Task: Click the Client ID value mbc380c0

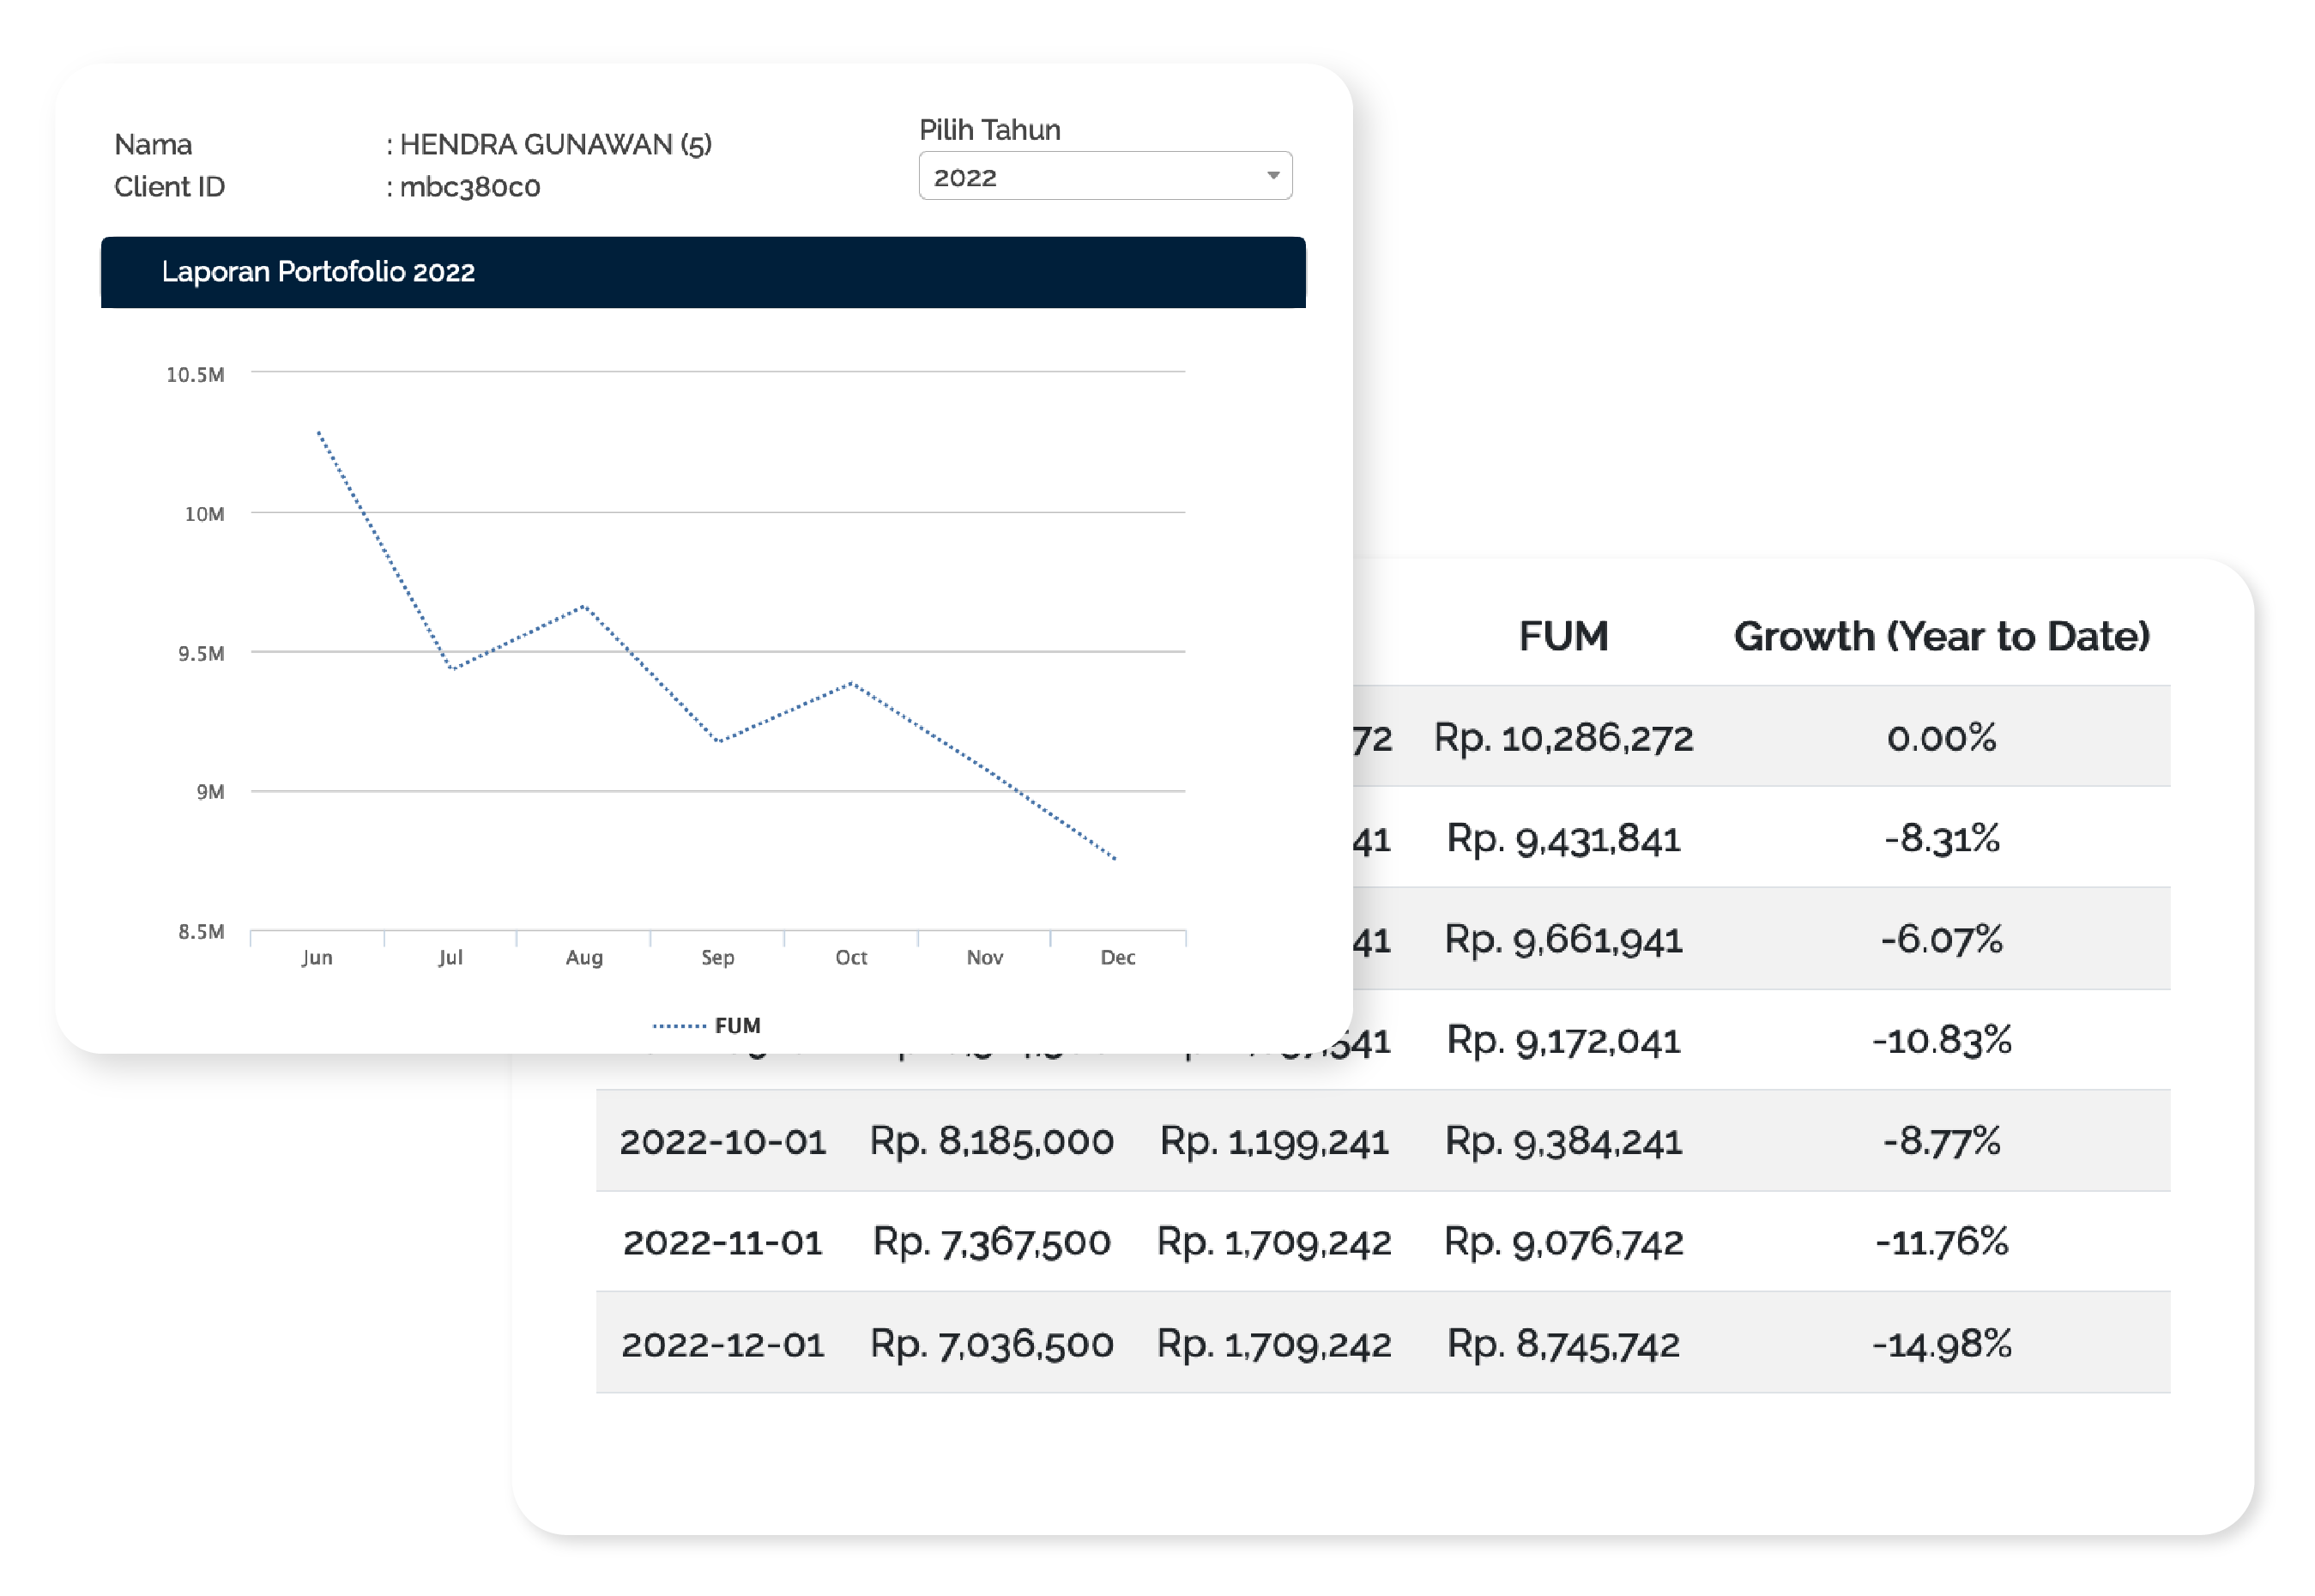Action: (x=469, y=187)
